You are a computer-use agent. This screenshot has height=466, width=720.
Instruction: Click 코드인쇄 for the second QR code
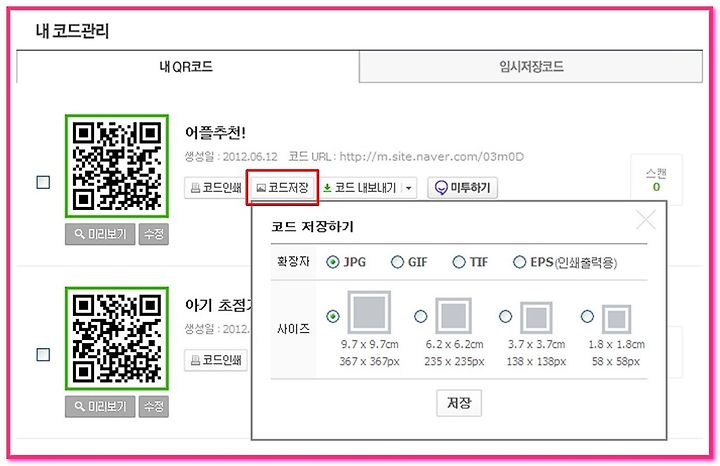(x=216, y=360)
